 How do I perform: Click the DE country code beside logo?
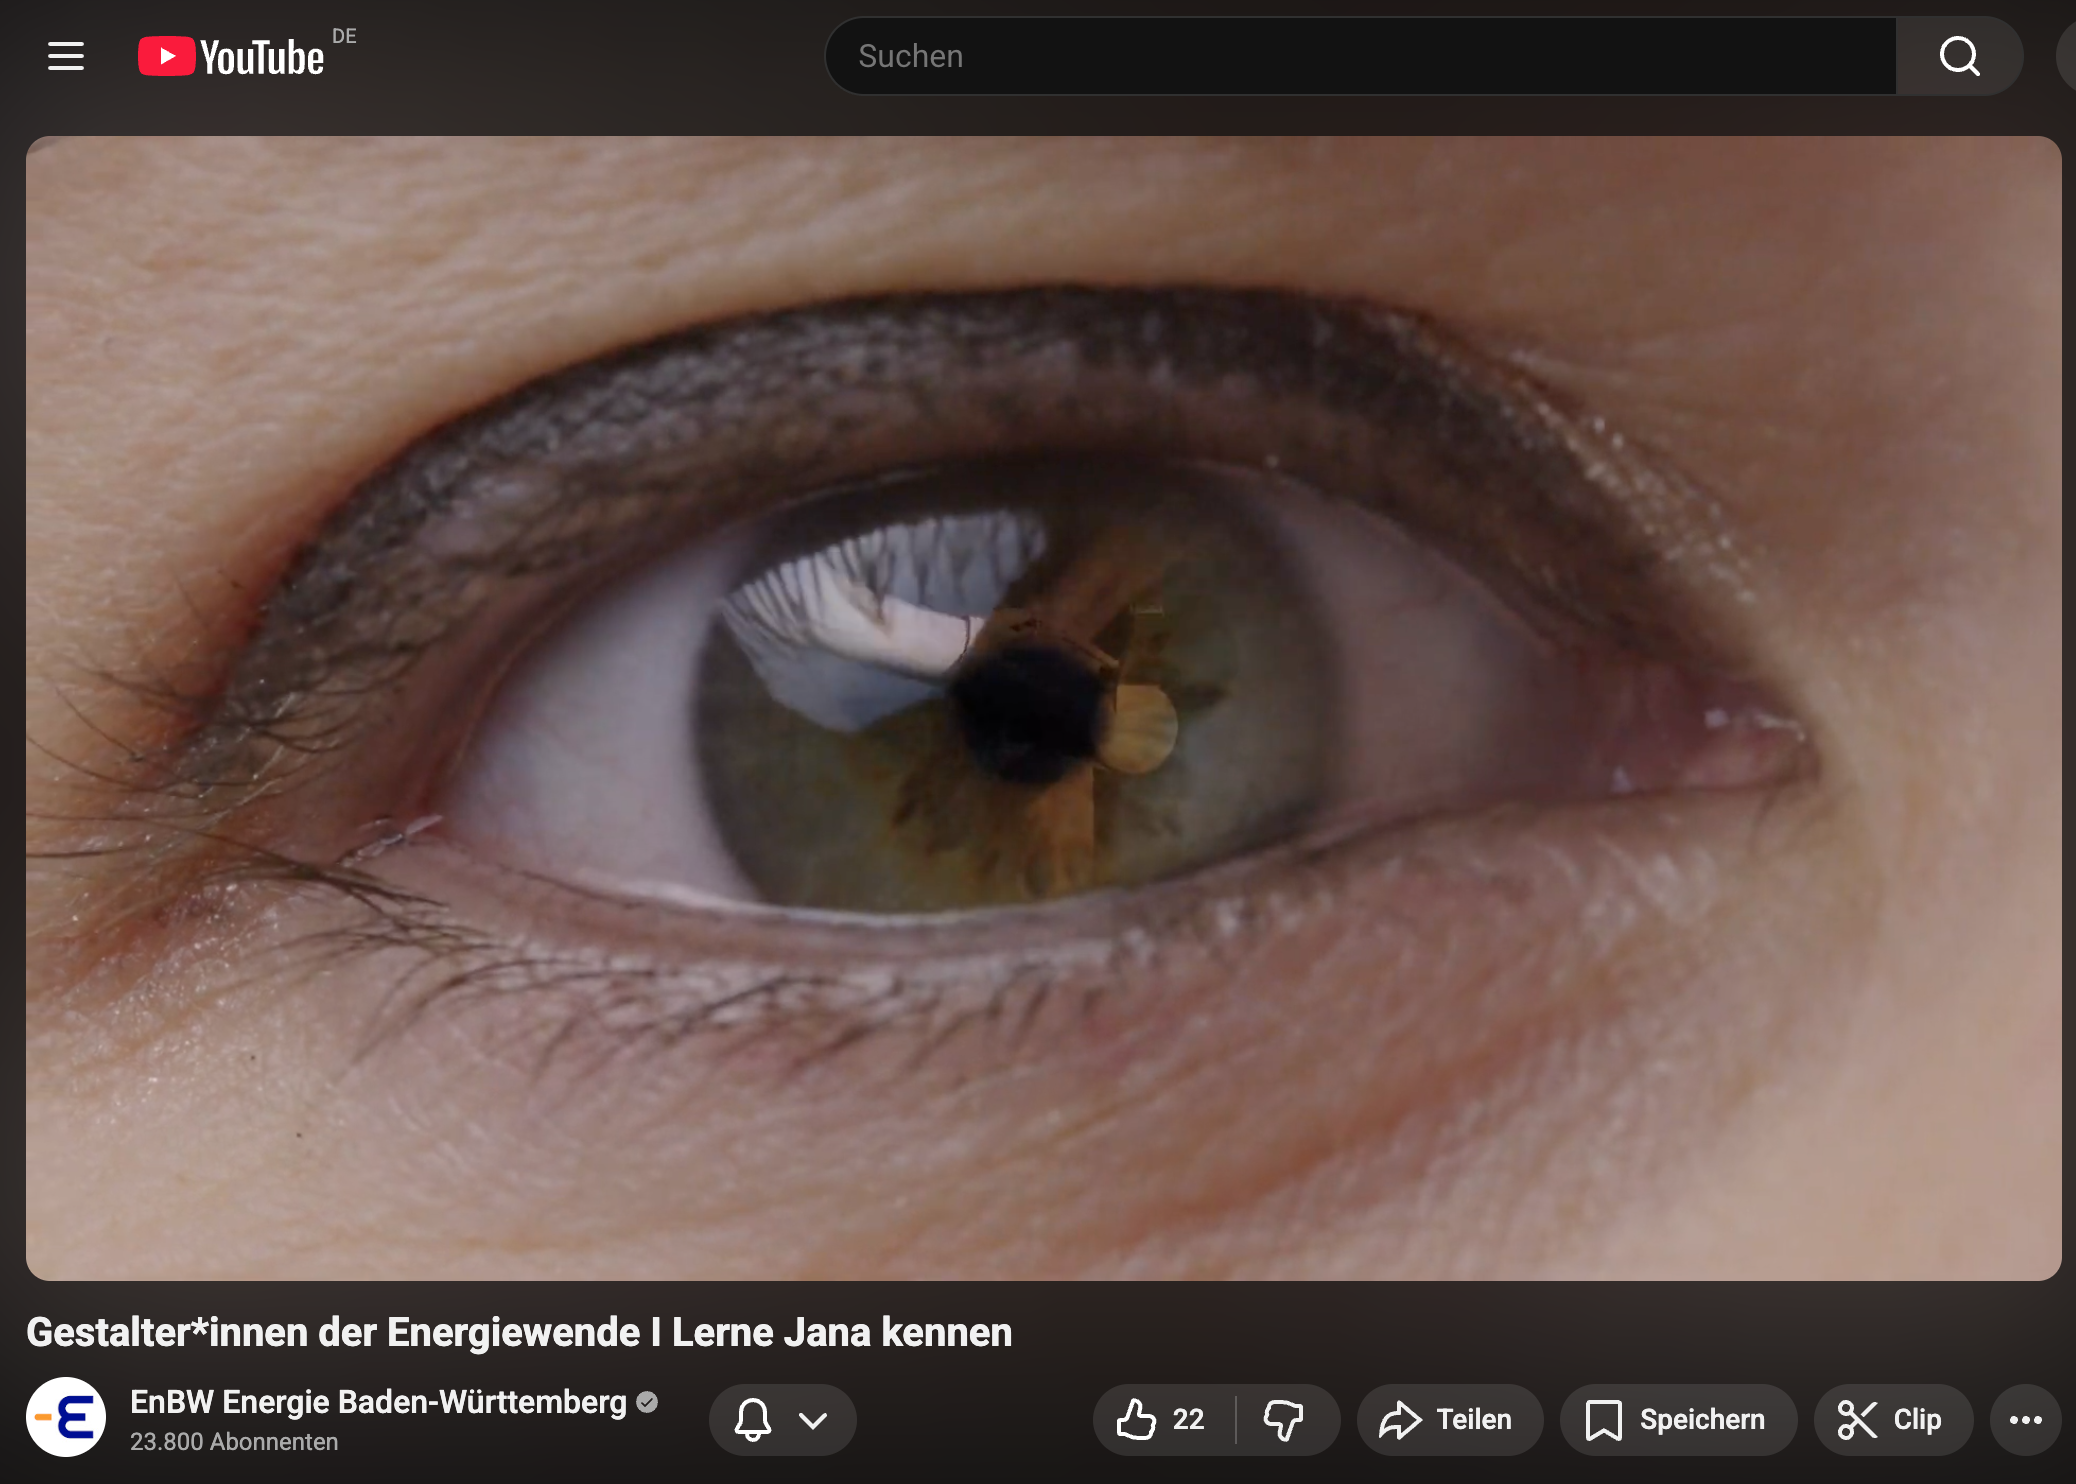[x=344, y=36]
